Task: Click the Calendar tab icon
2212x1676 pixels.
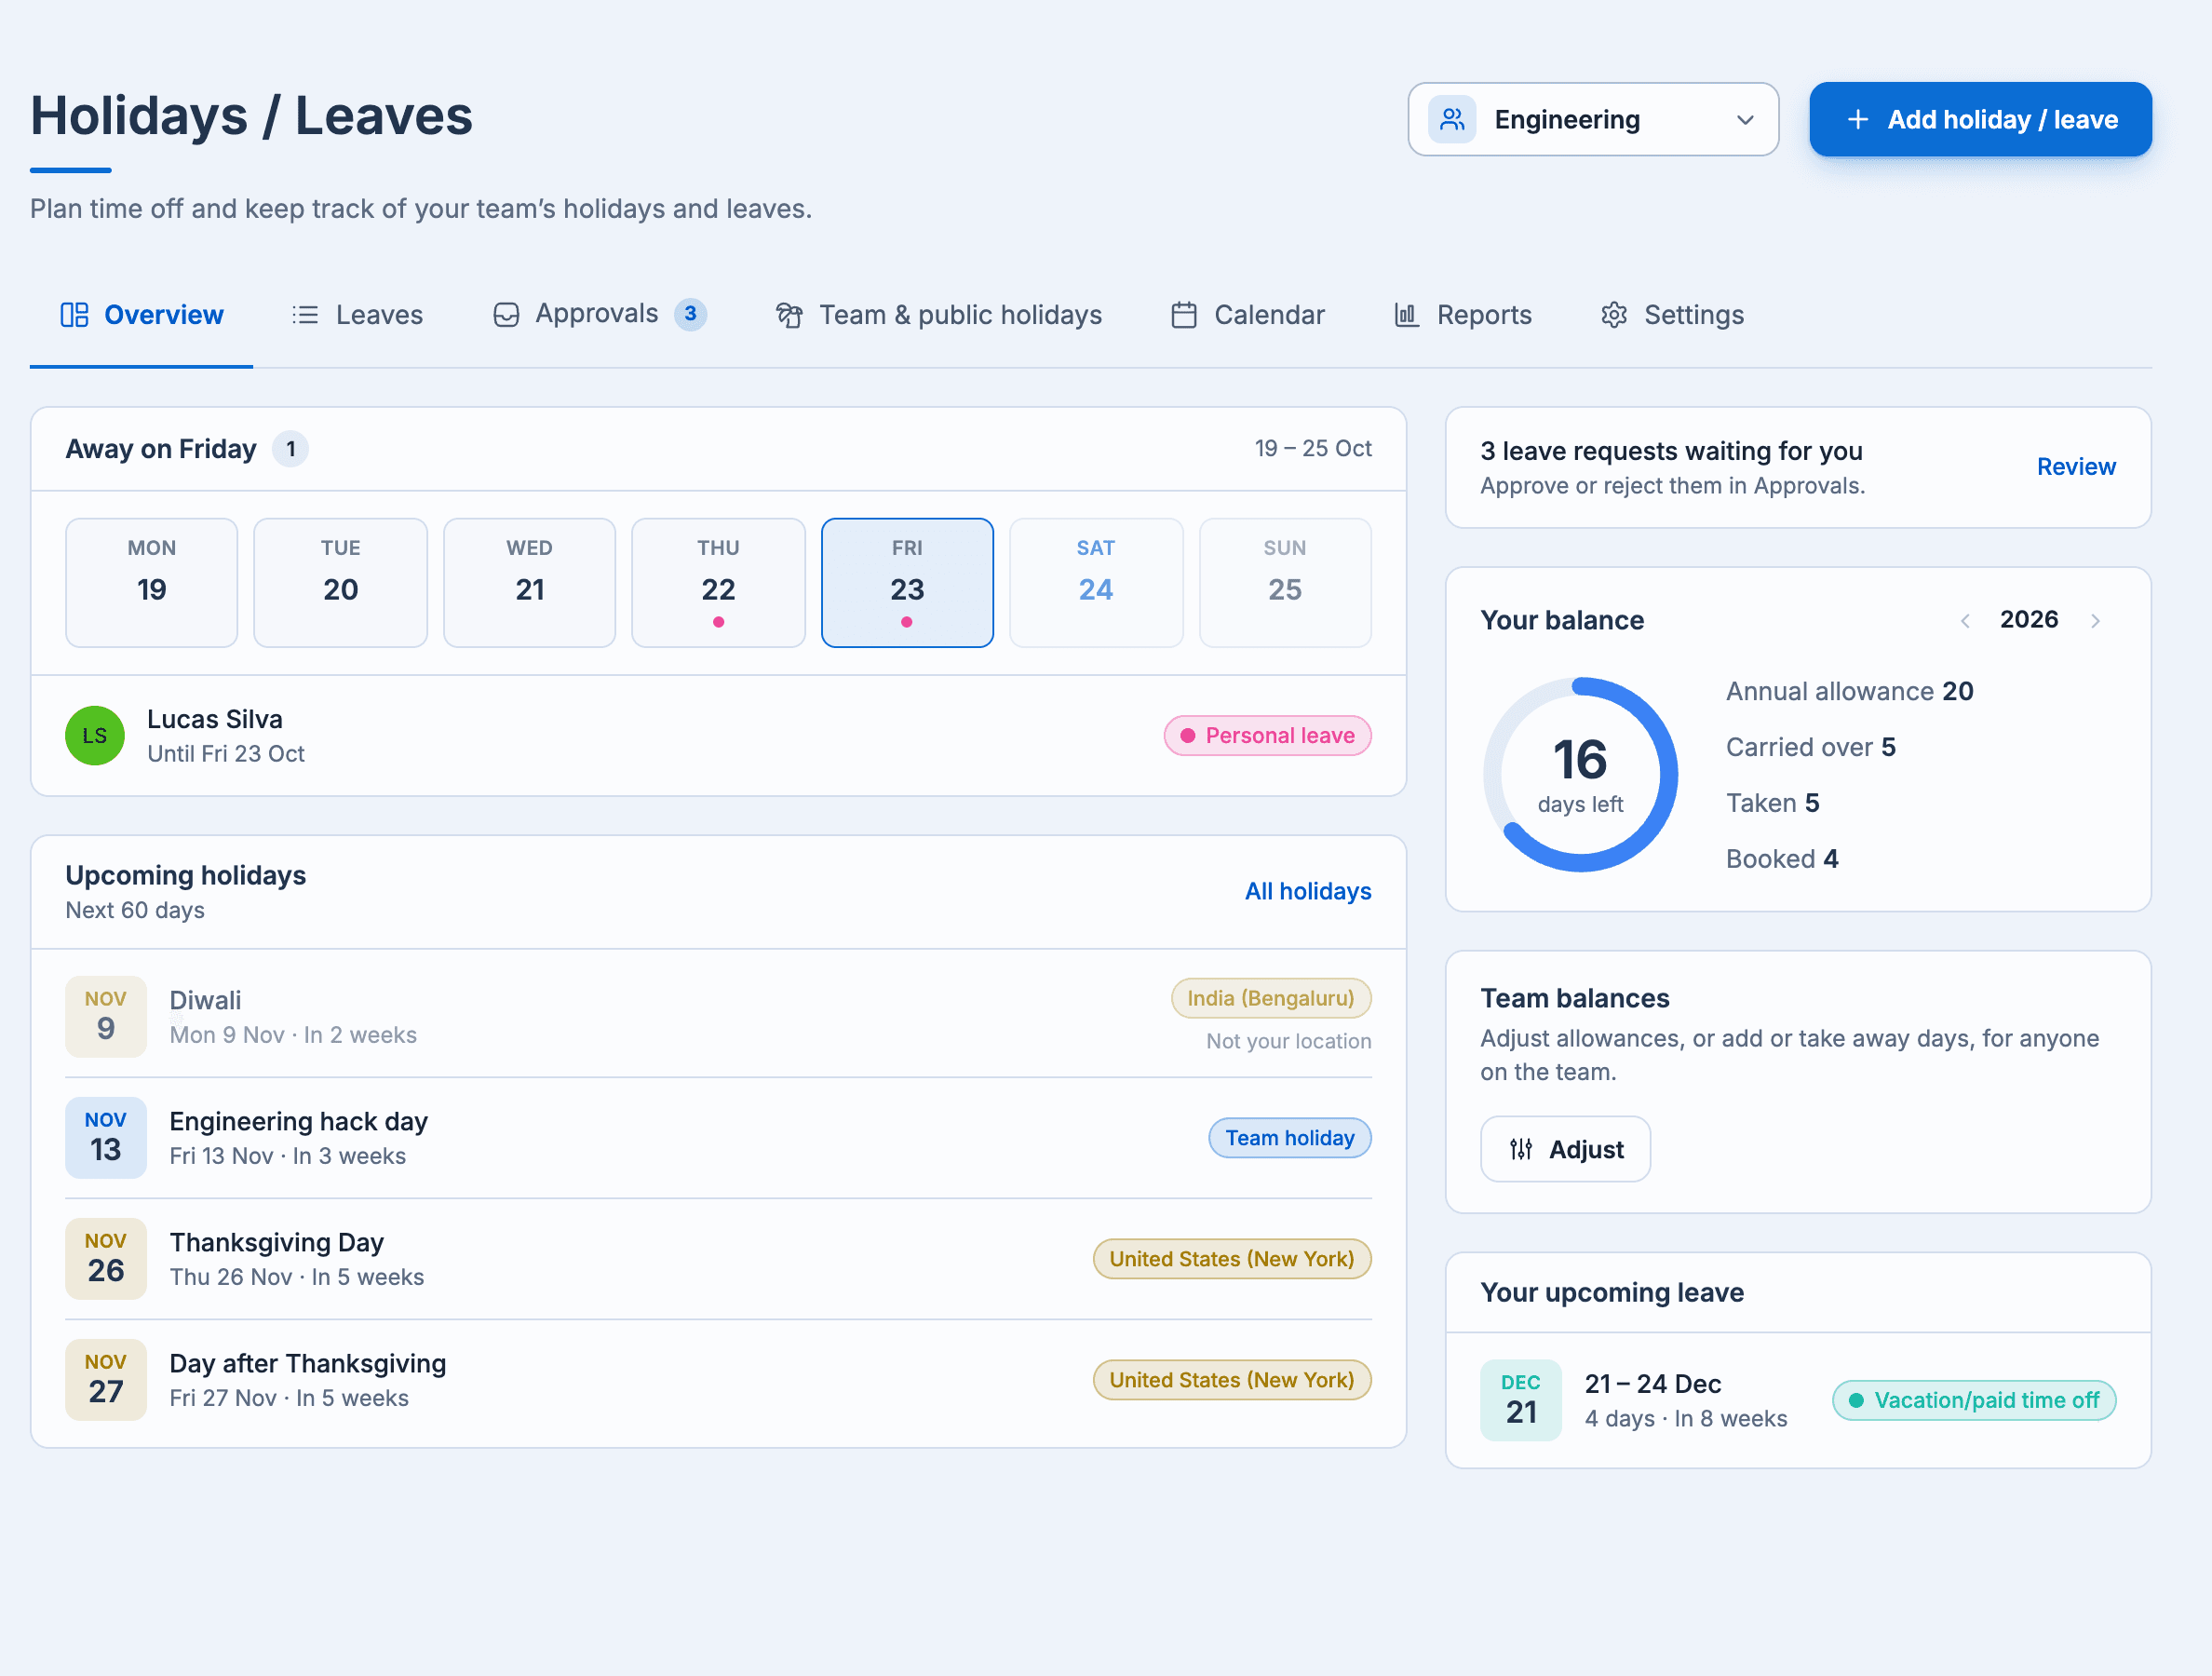Action: point(1184,315)
